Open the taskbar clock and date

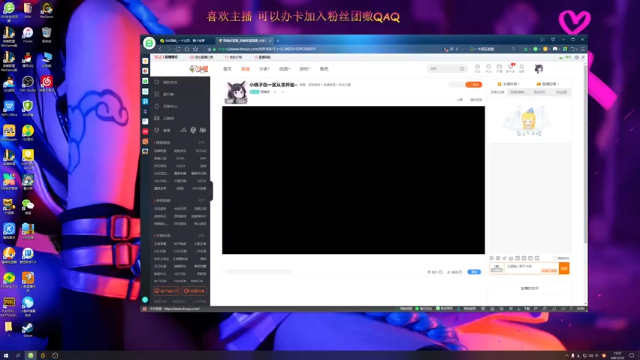tap(617, 356)
